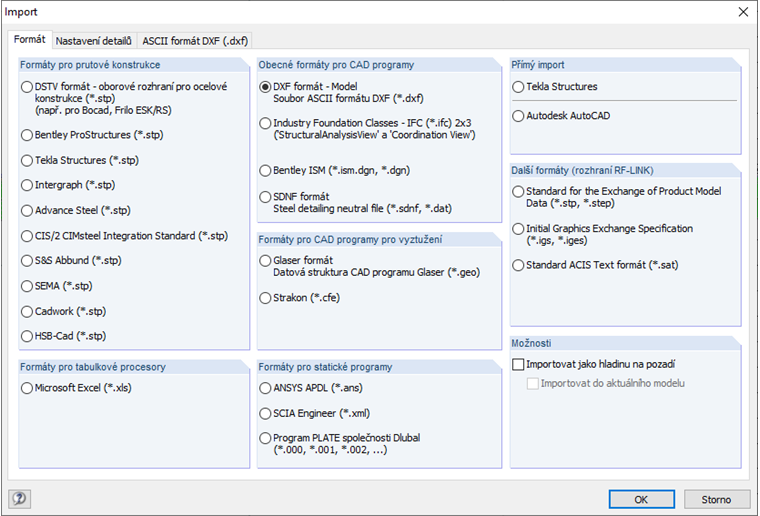Screen dimensions: 760x516
Task: Open the Formát tab
Action: (29, 40)
